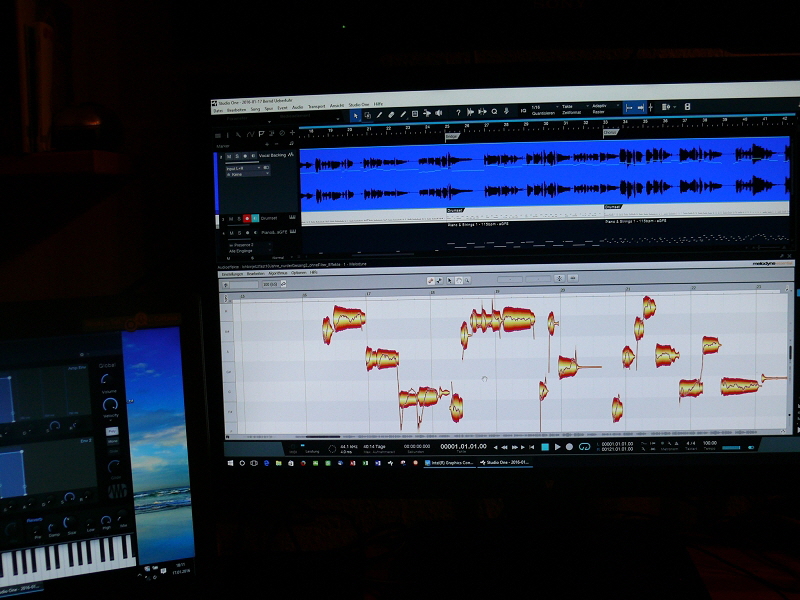Screen dimensions: 800x600
Task: Open the Algorithmus menu in Melodyne
Action: click(276, 272)
